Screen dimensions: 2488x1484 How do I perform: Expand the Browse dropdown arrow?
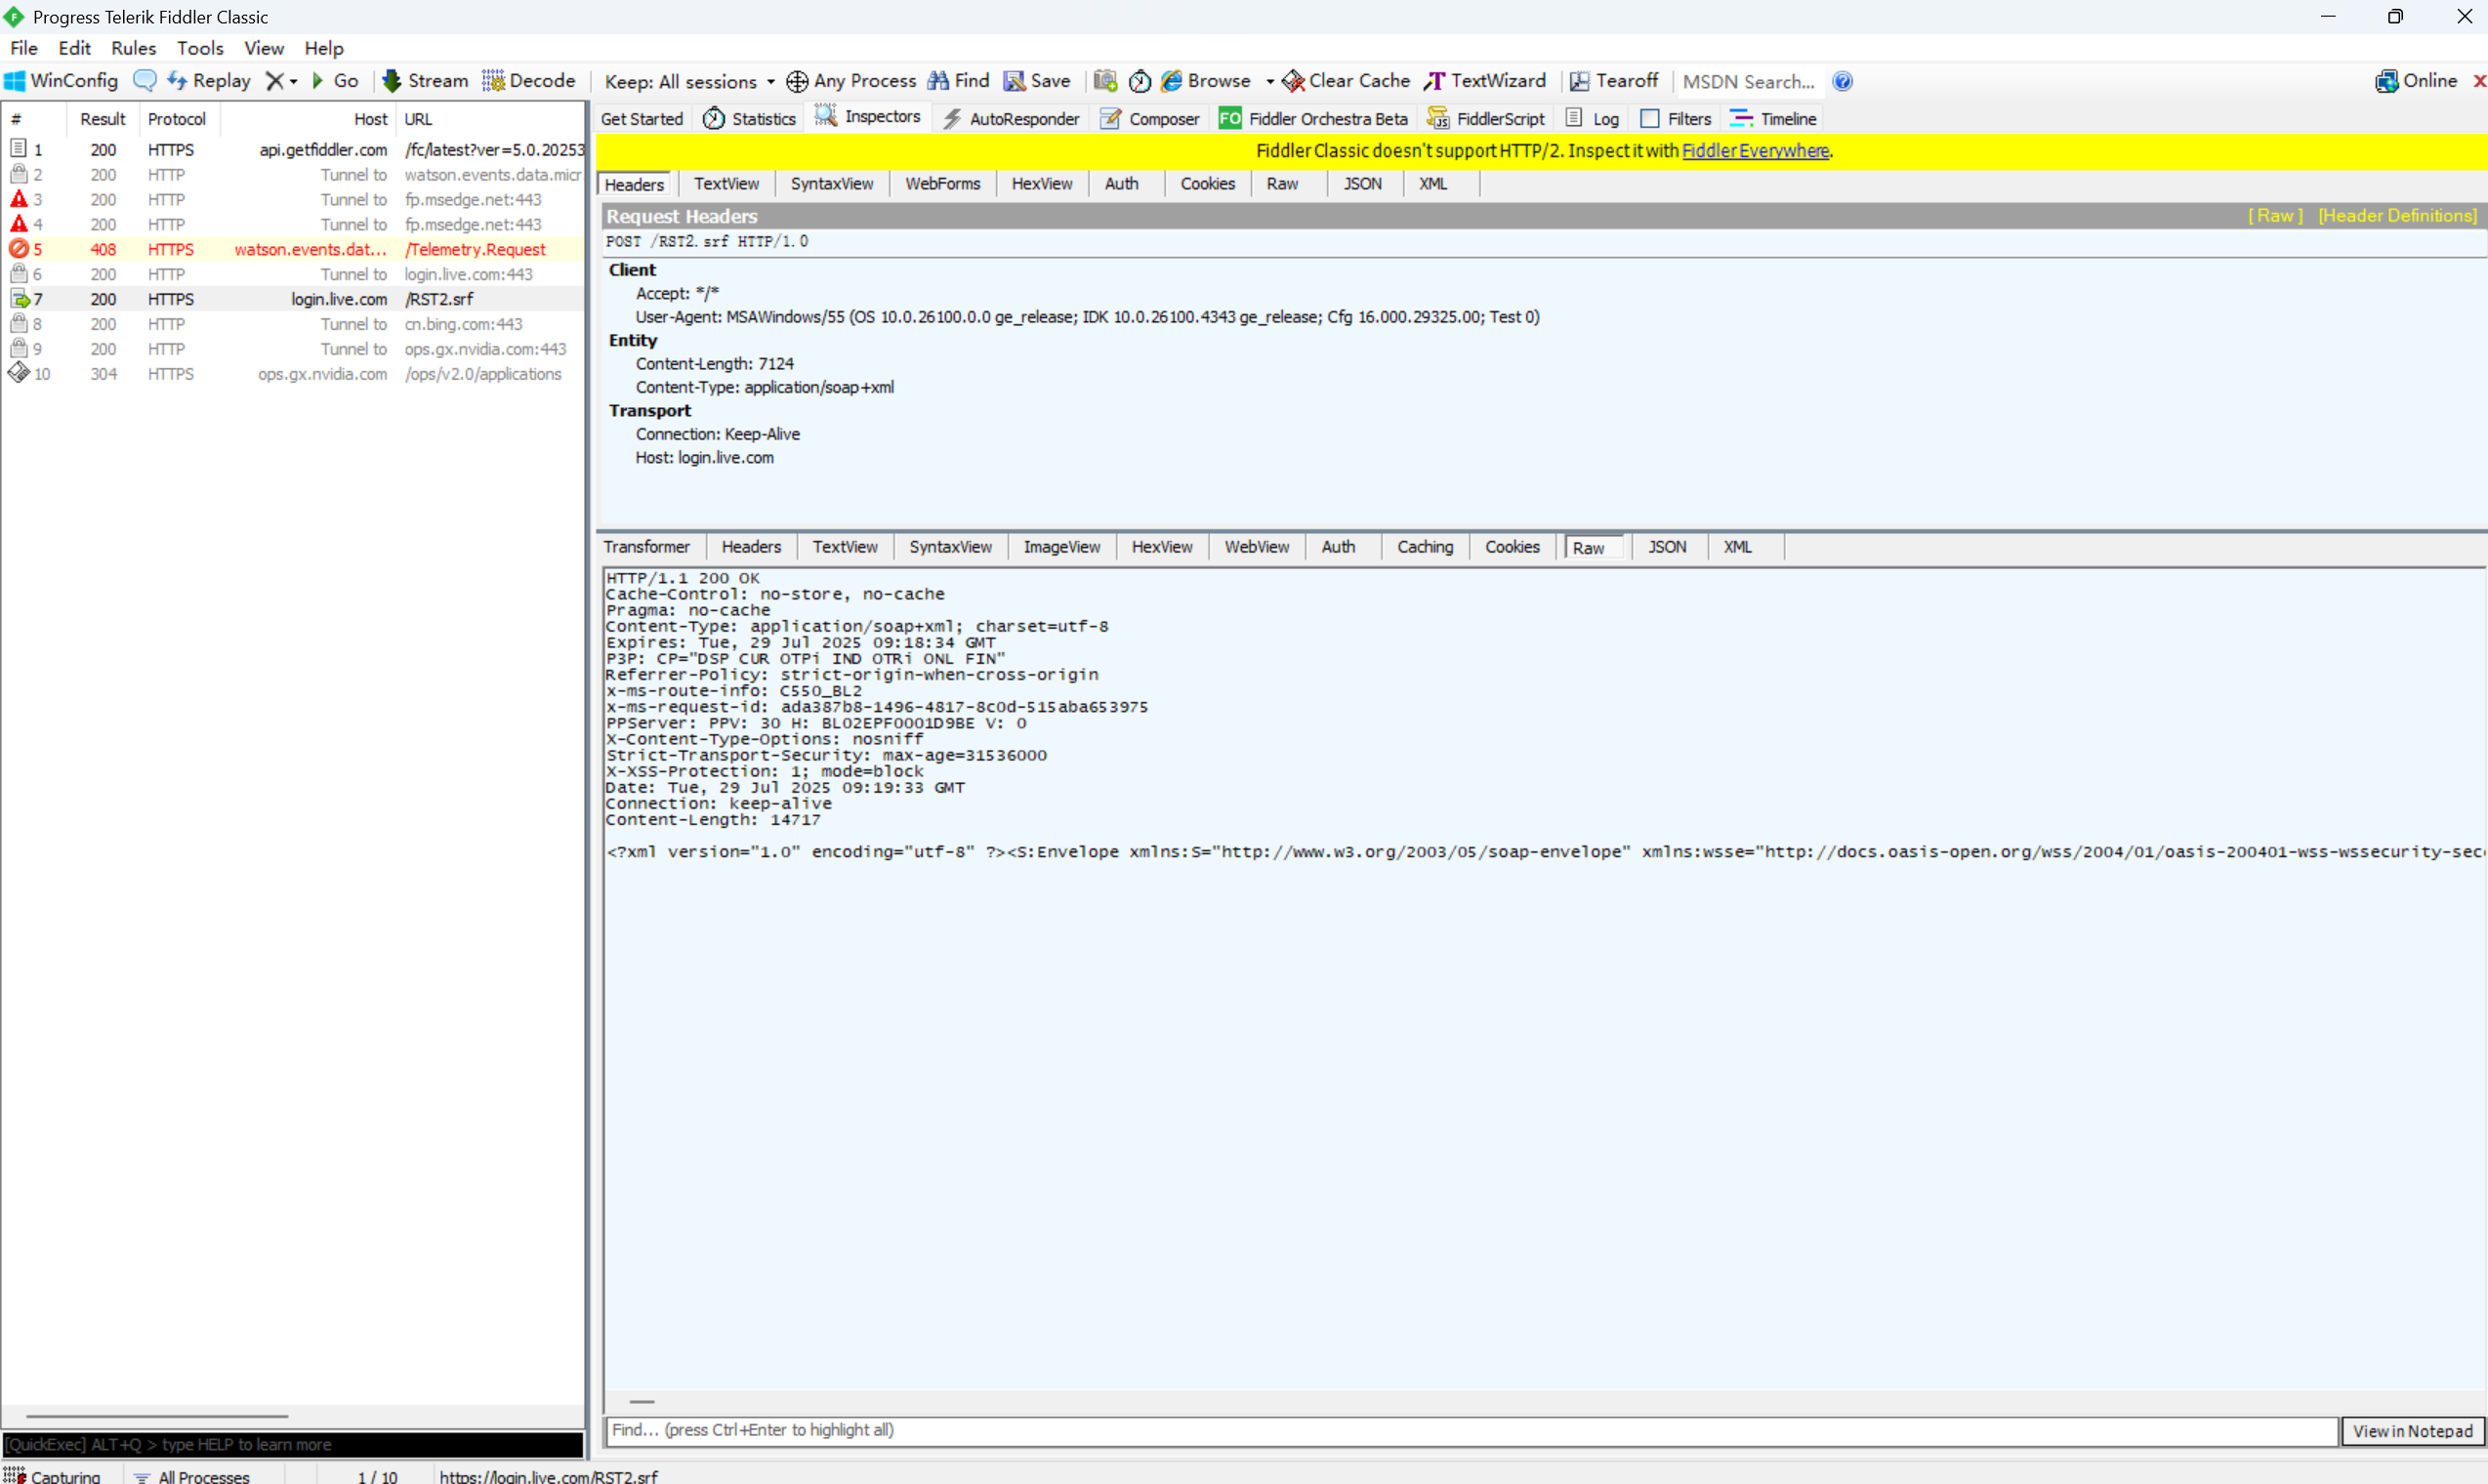(x=1269, y=82)
